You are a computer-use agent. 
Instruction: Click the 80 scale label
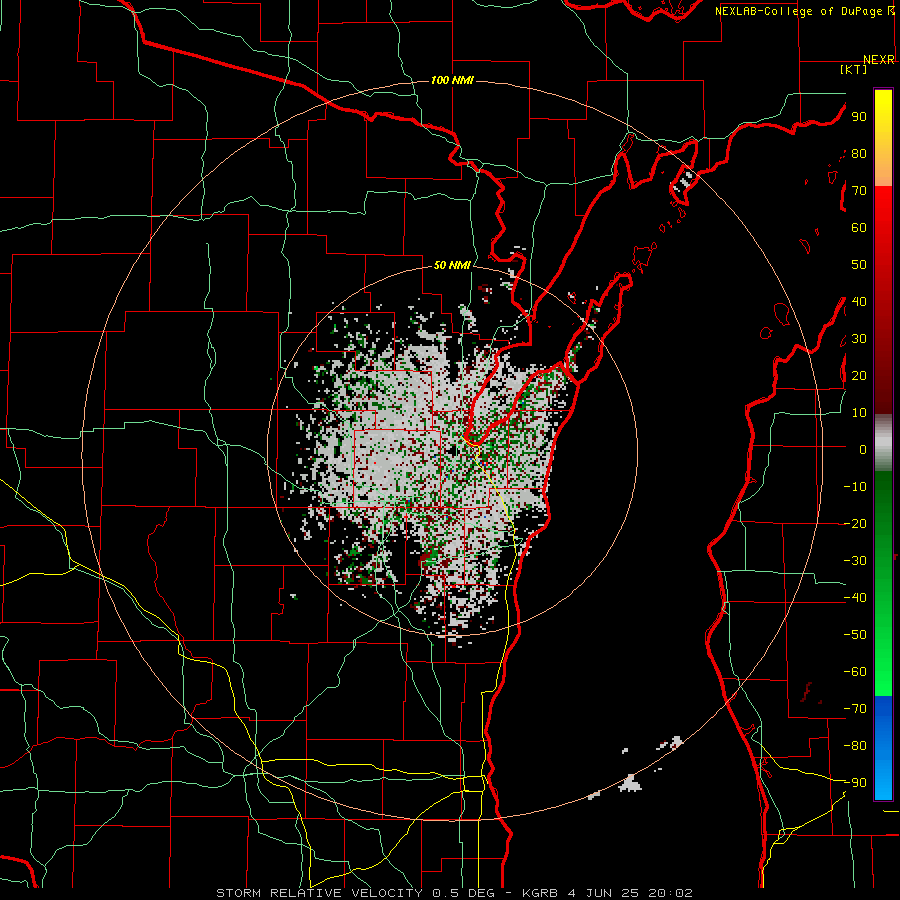pos(859,154)
